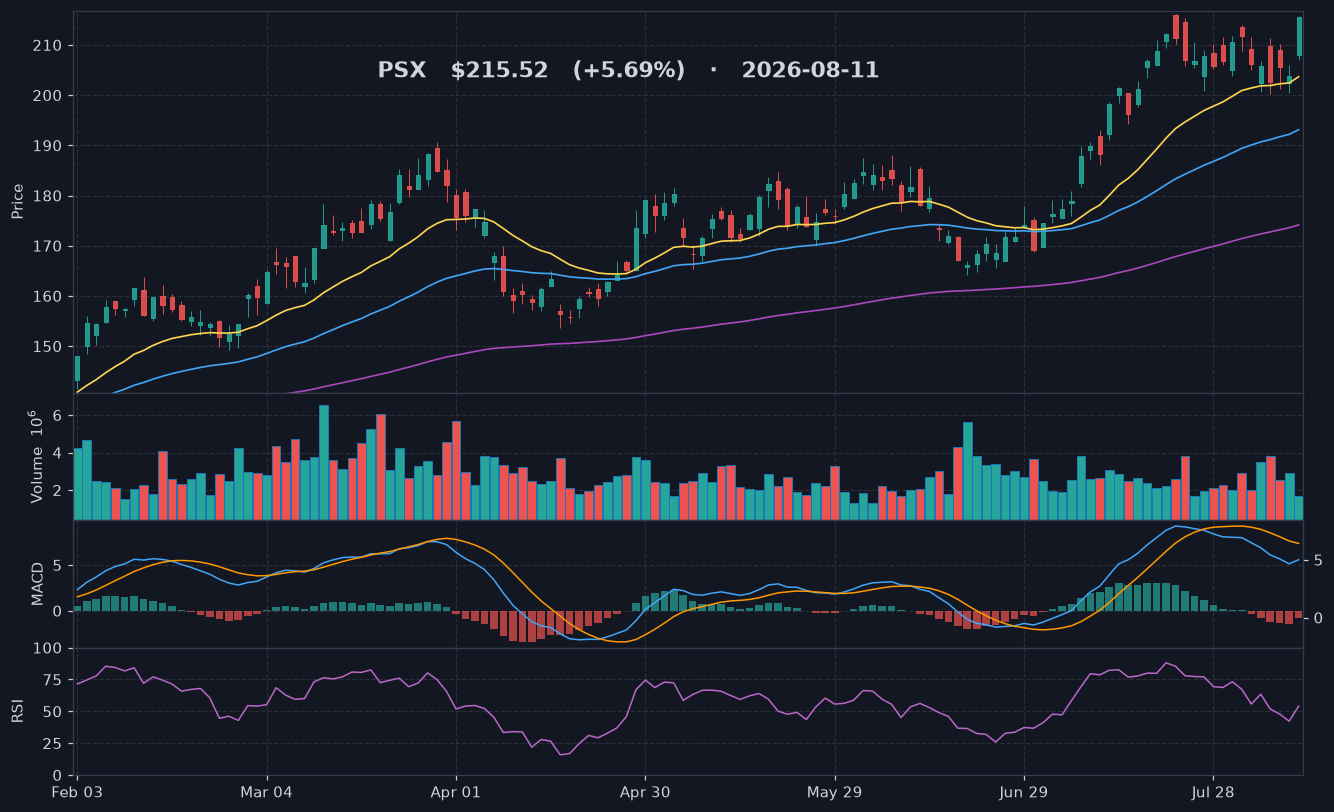Viewport: 1334px width, 812px height.
Task: Click the 100 tick on the RSI axis
Action: (48, 649)
